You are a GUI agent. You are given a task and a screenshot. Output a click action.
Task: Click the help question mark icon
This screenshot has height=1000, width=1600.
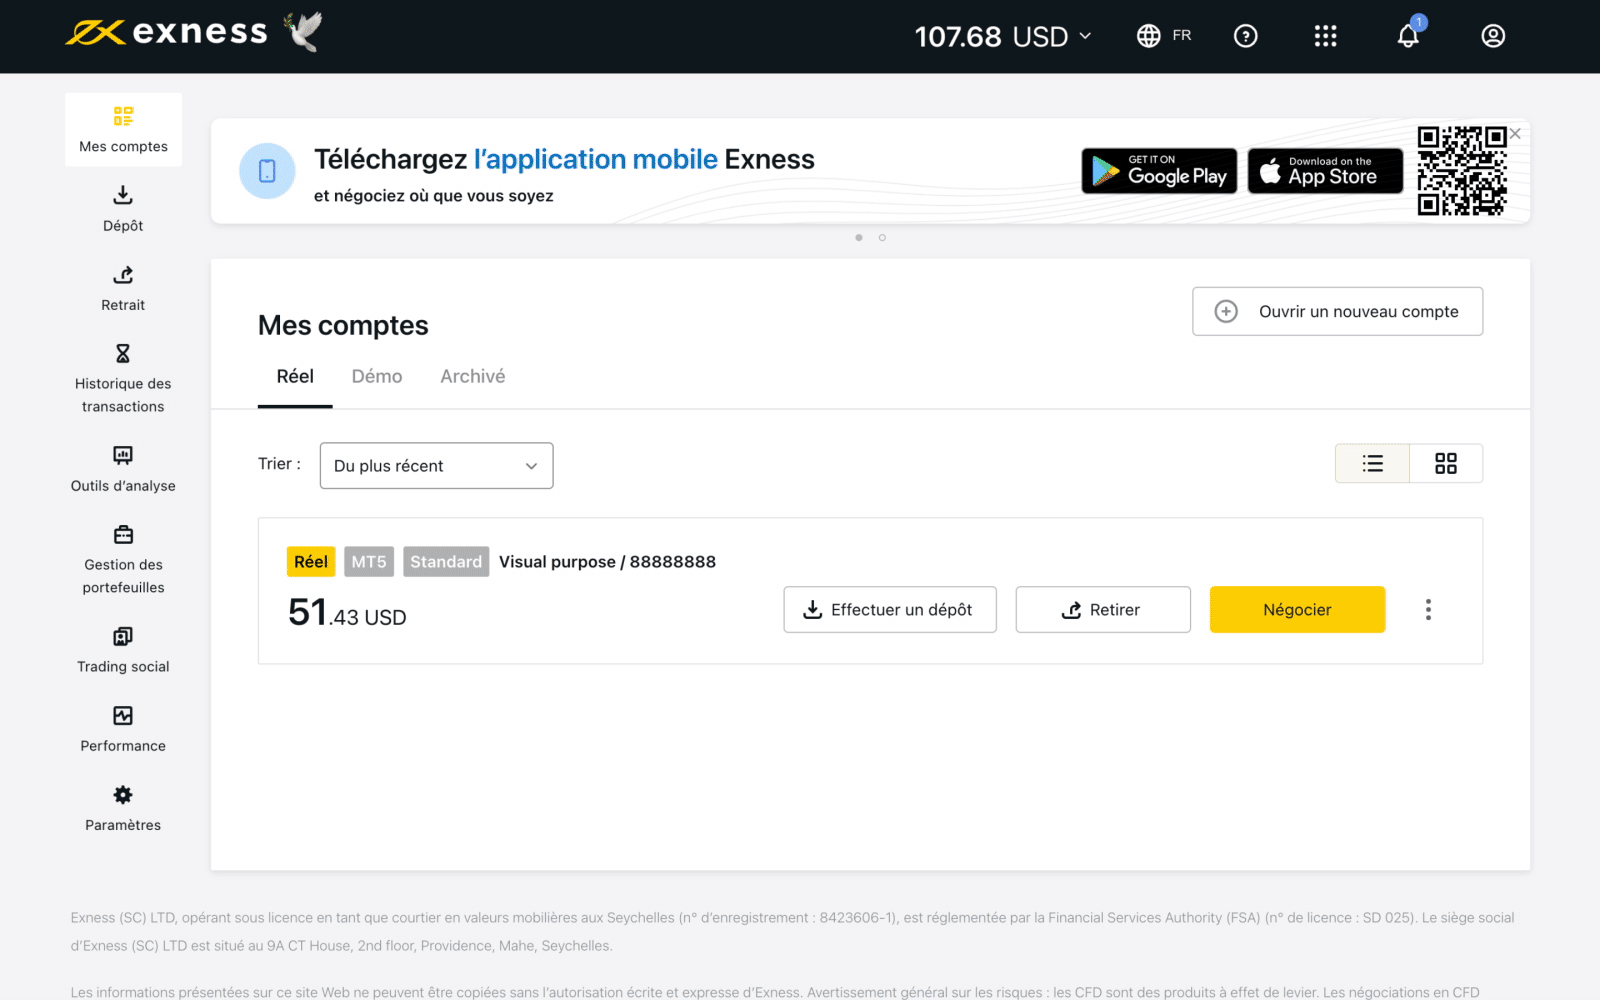pos(1245,36)
